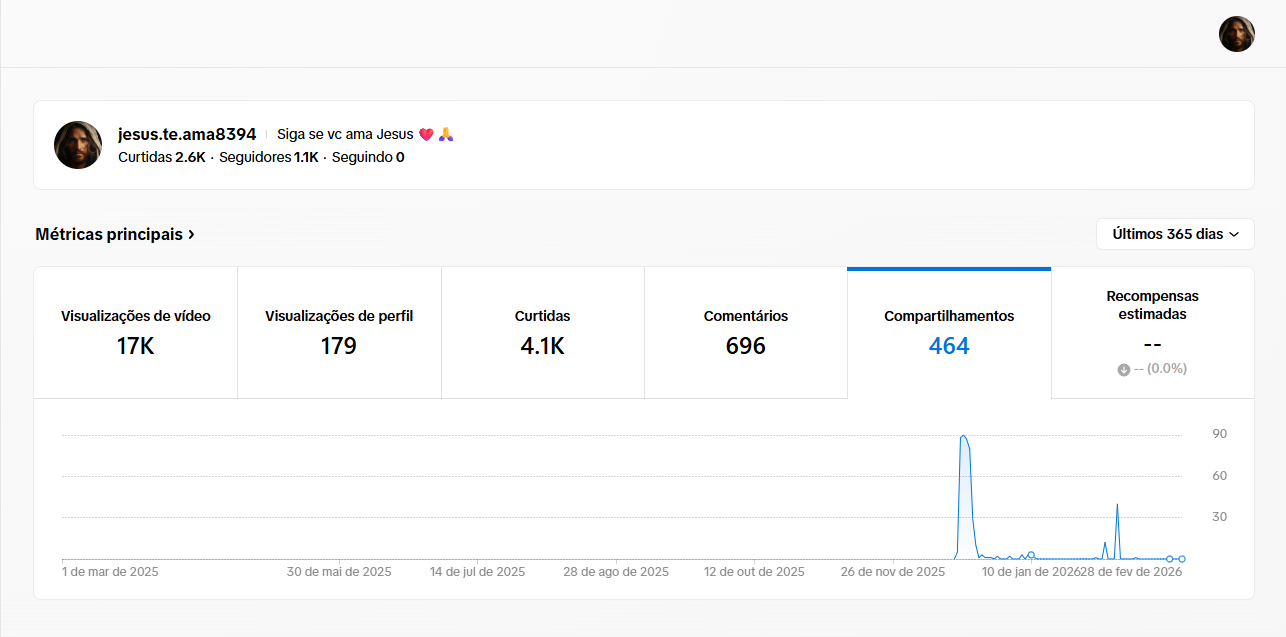Select the Visualizações de perfil metric tab
Screen dimensions: 1286x637
click(339, 332)
